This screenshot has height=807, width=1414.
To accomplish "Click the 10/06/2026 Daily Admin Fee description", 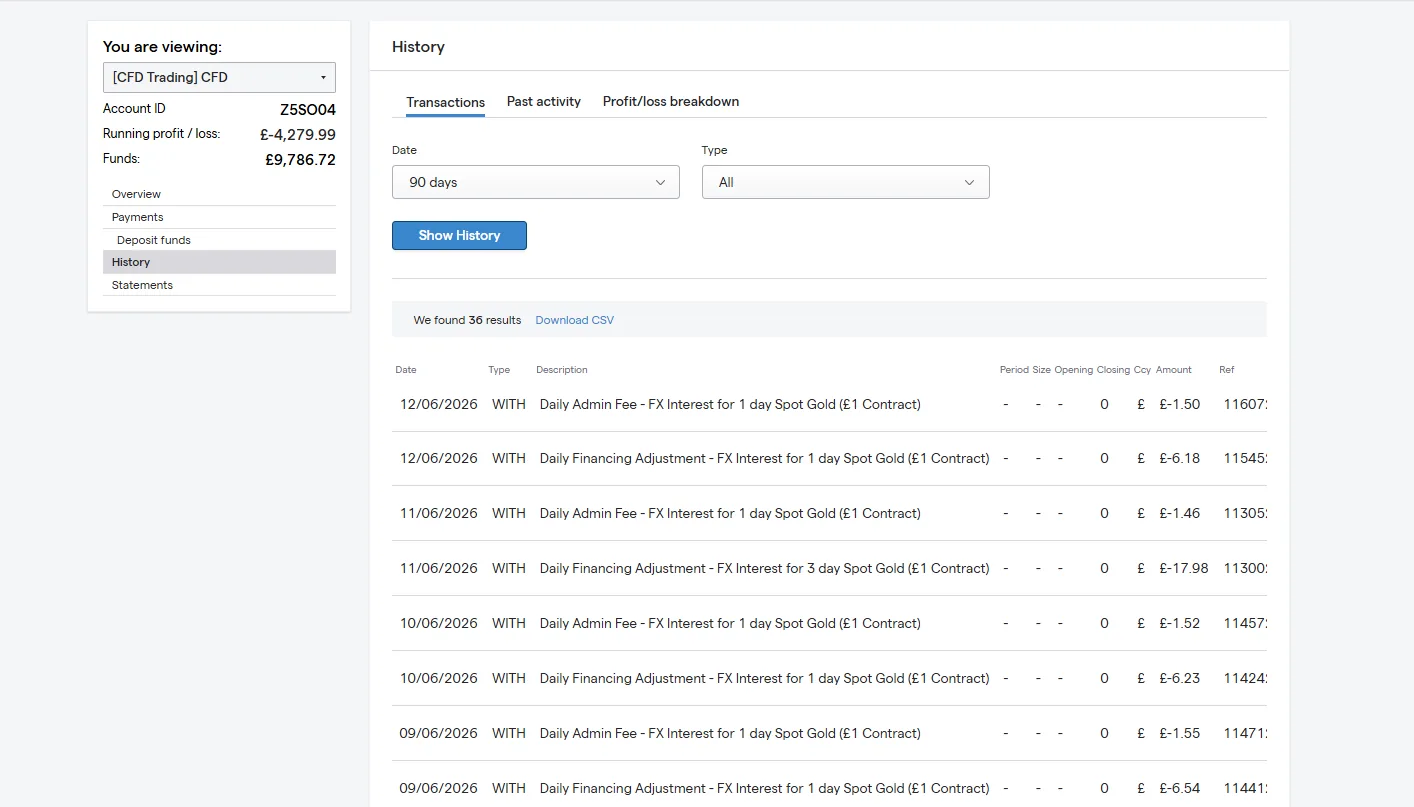I will pos(730,623).
